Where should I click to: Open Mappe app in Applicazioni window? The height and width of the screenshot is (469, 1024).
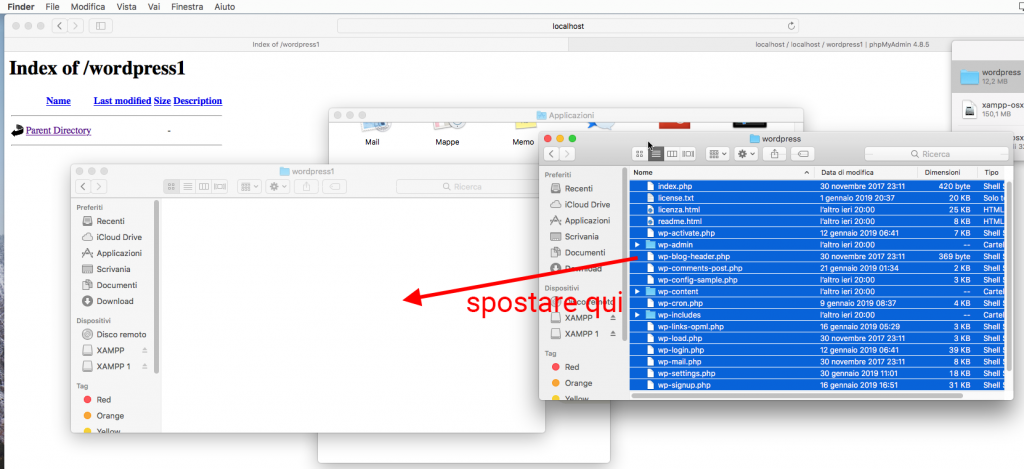(447, 133)
